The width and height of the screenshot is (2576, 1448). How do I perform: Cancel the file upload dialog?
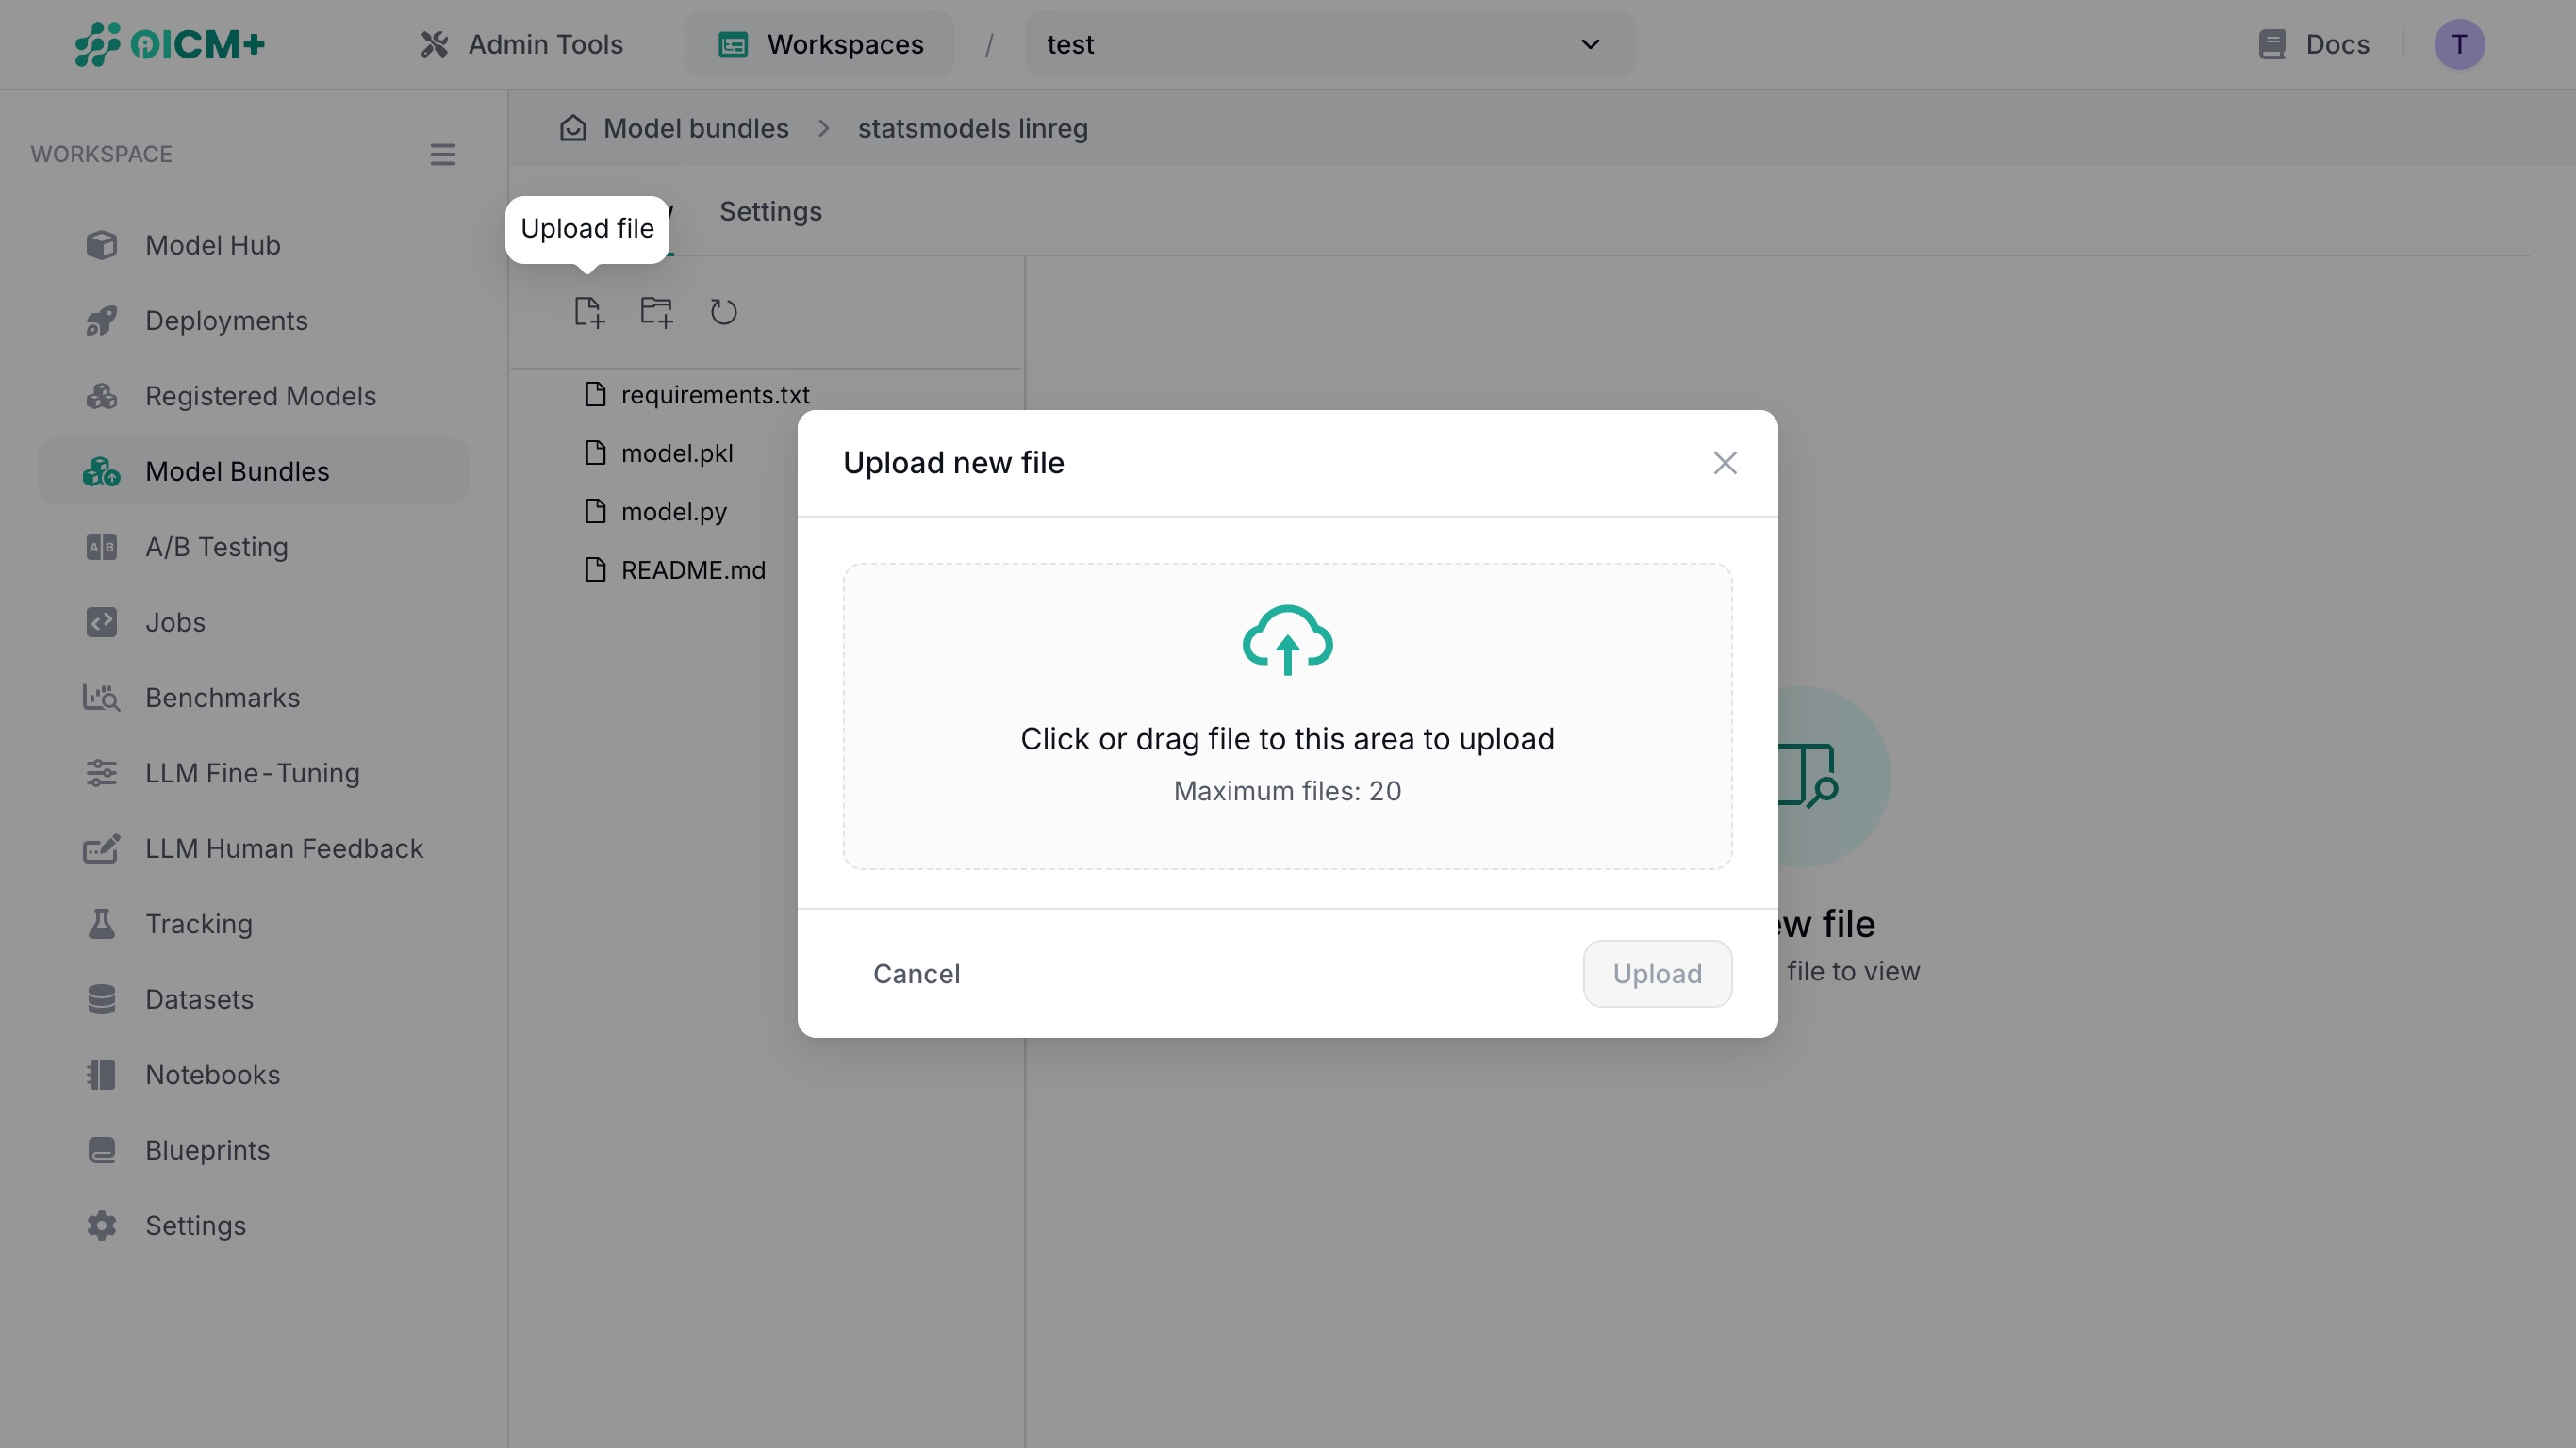[916, 973]
